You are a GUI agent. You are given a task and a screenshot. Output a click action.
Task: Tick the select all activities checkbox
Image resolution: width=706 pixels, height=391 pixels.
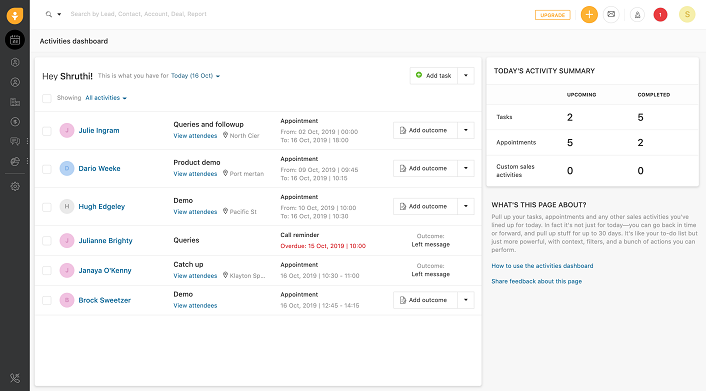click(x=47, y=98)
